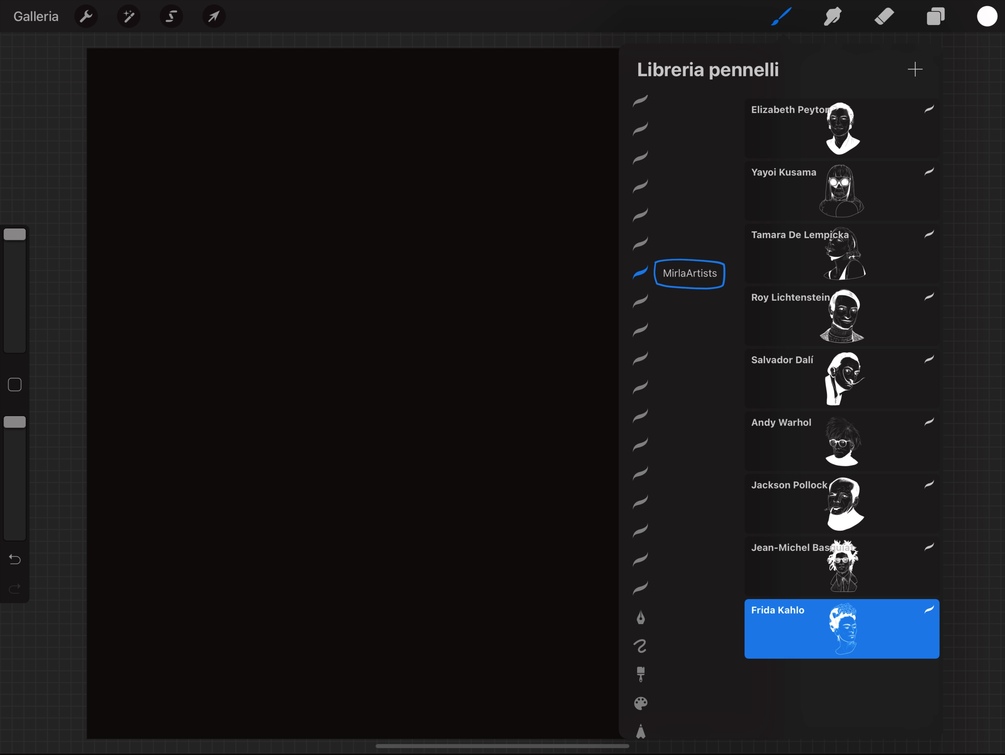This screenshot has height=755, width=1005.
Task: Select the Elizabeth Peyton brush
Action: [842, 128]
